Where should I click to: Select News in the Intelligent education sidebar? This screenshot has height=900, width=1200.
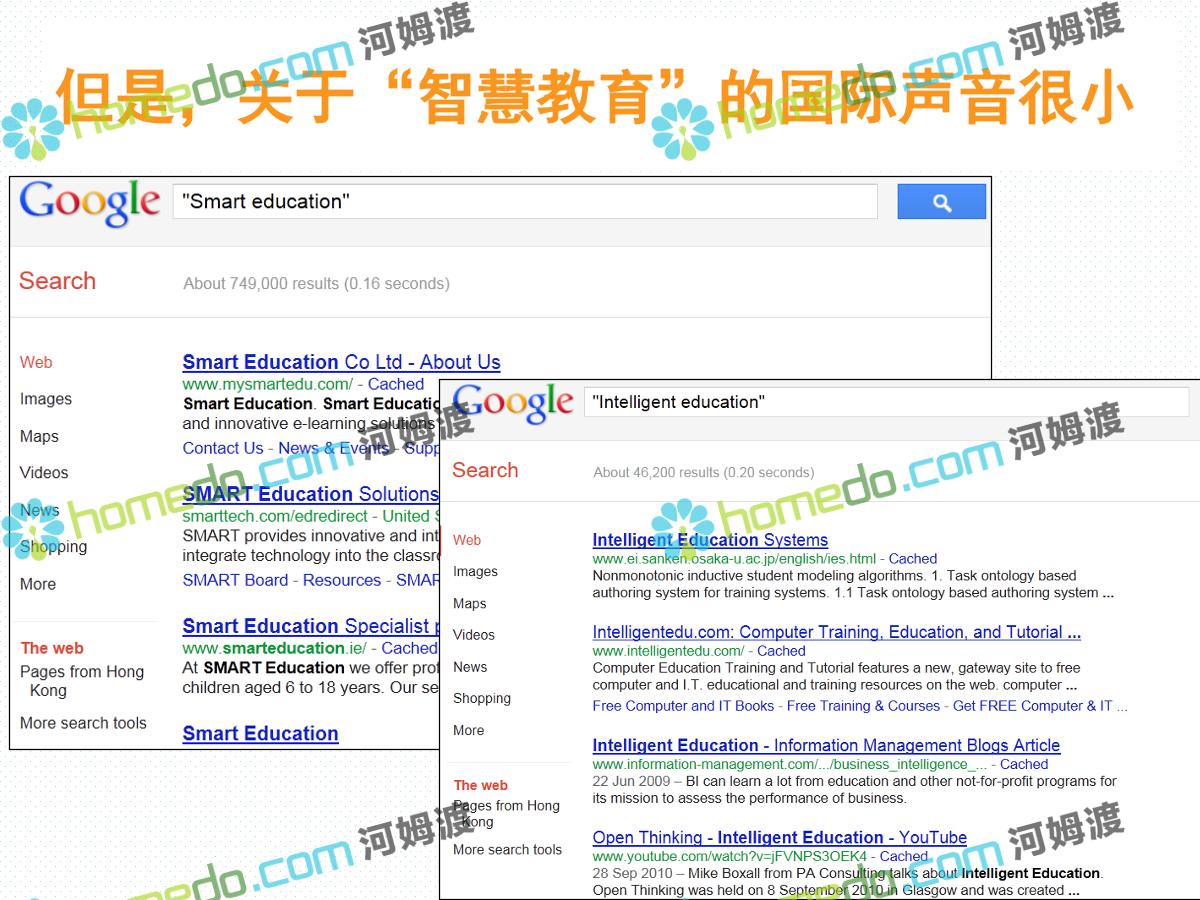[x=470, y=667]
